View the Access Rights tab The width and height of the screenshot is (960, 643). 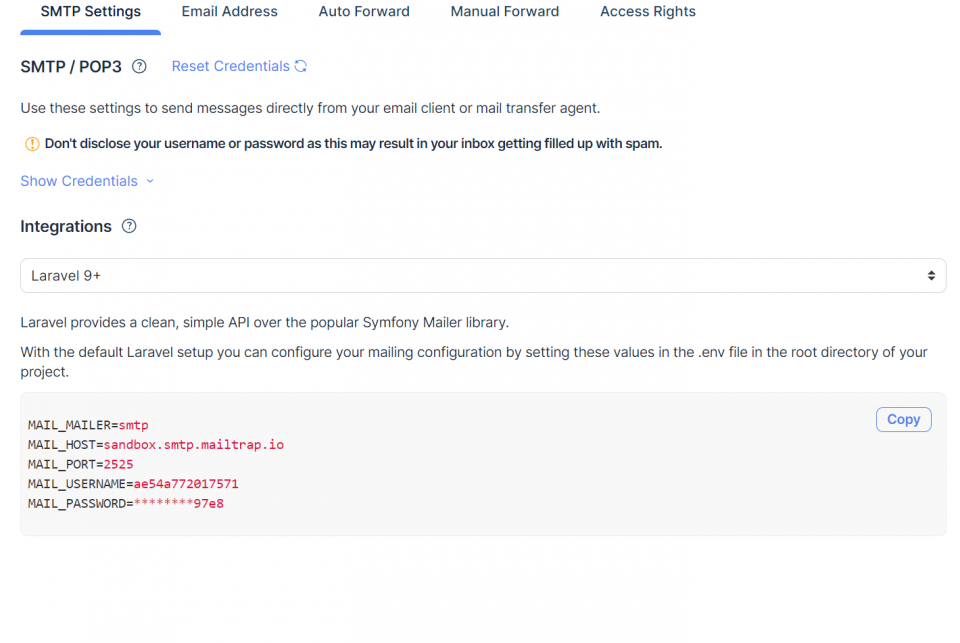[x=647, y=11]
